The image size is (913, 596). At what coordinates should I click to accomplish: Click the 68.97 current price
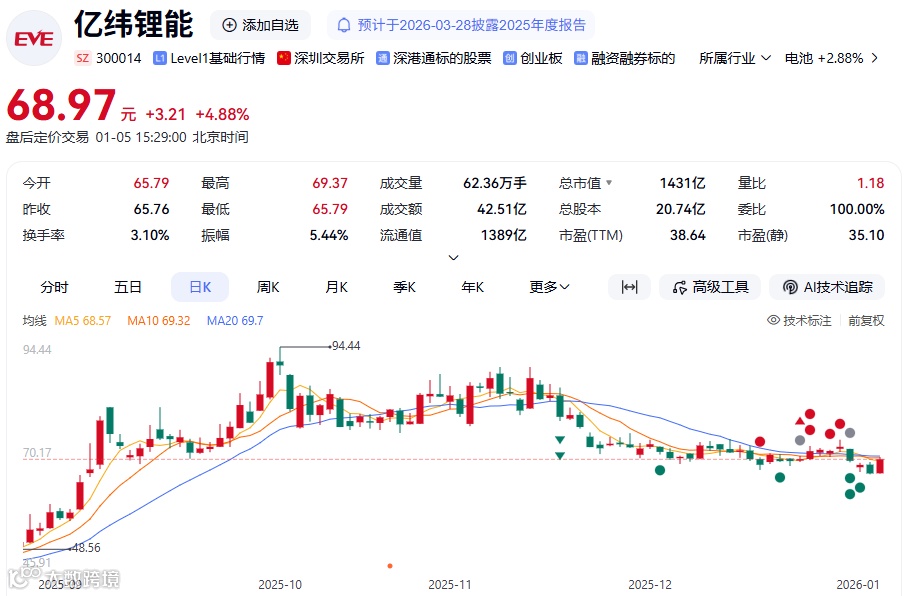(x=61, y=106)
